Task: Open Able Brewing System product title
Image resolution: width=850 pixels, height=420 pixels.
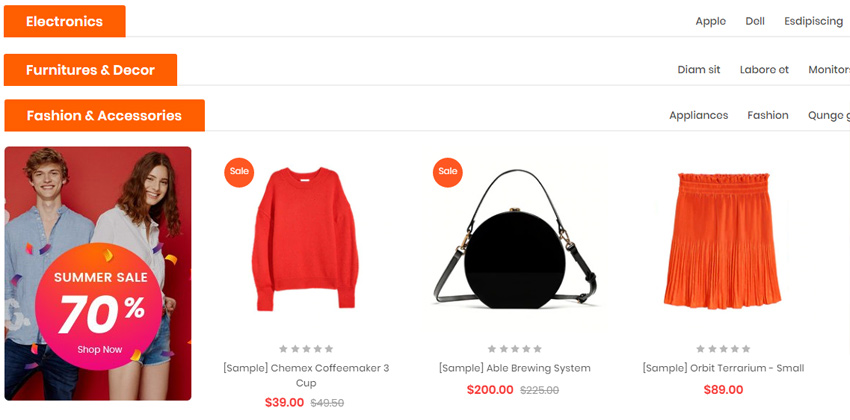Action: (515, 368)
